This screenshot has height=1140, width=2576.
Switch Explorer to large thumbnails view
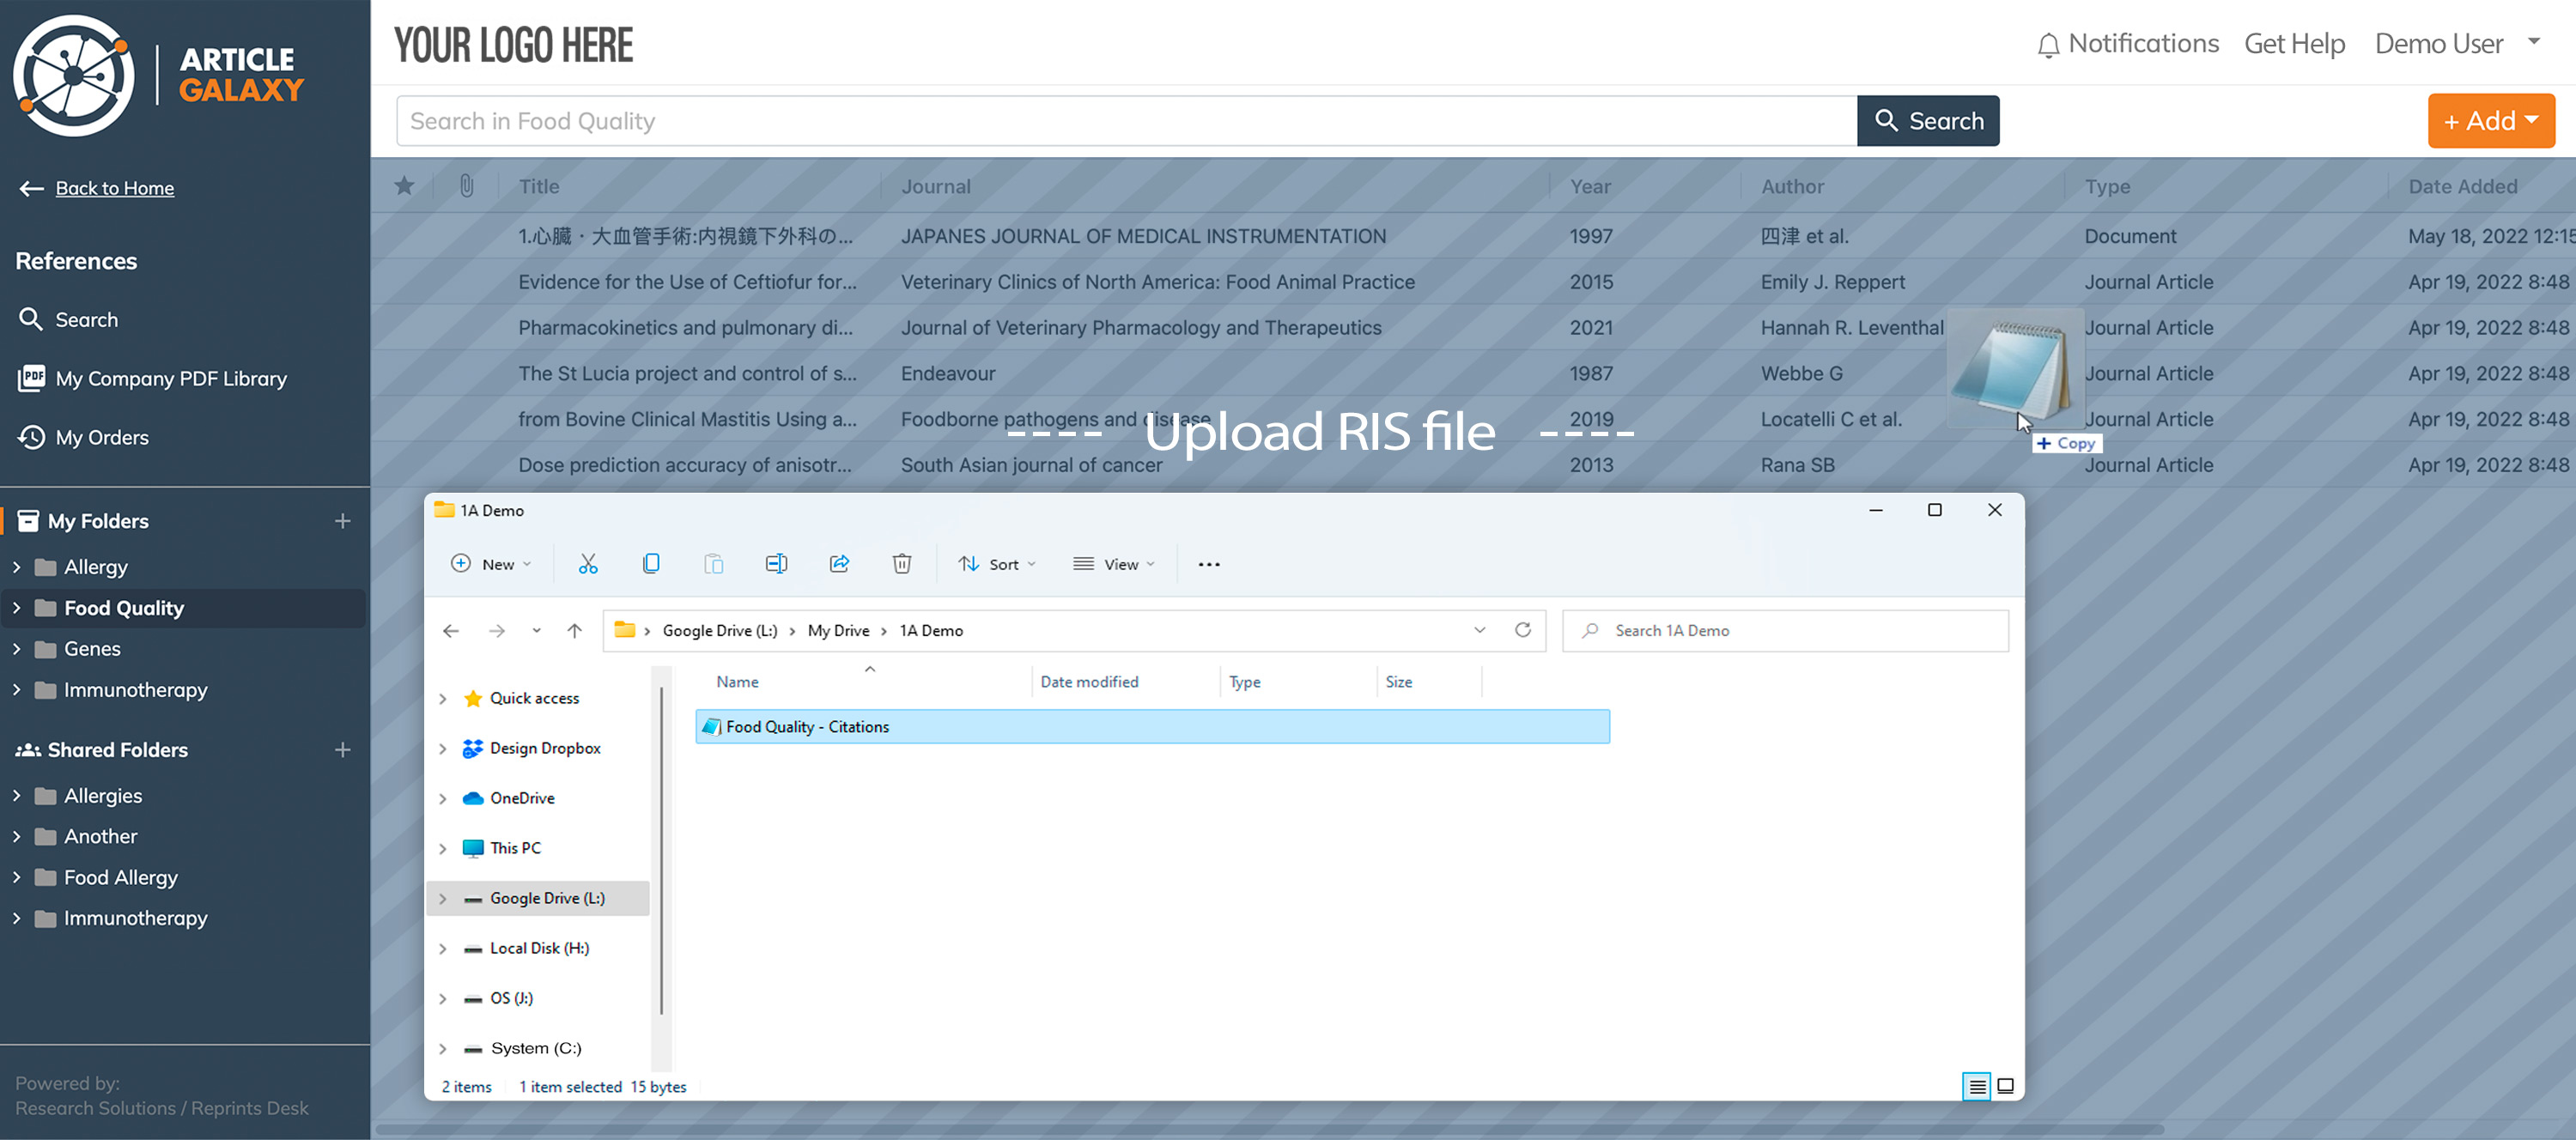click(2005, 1086)
